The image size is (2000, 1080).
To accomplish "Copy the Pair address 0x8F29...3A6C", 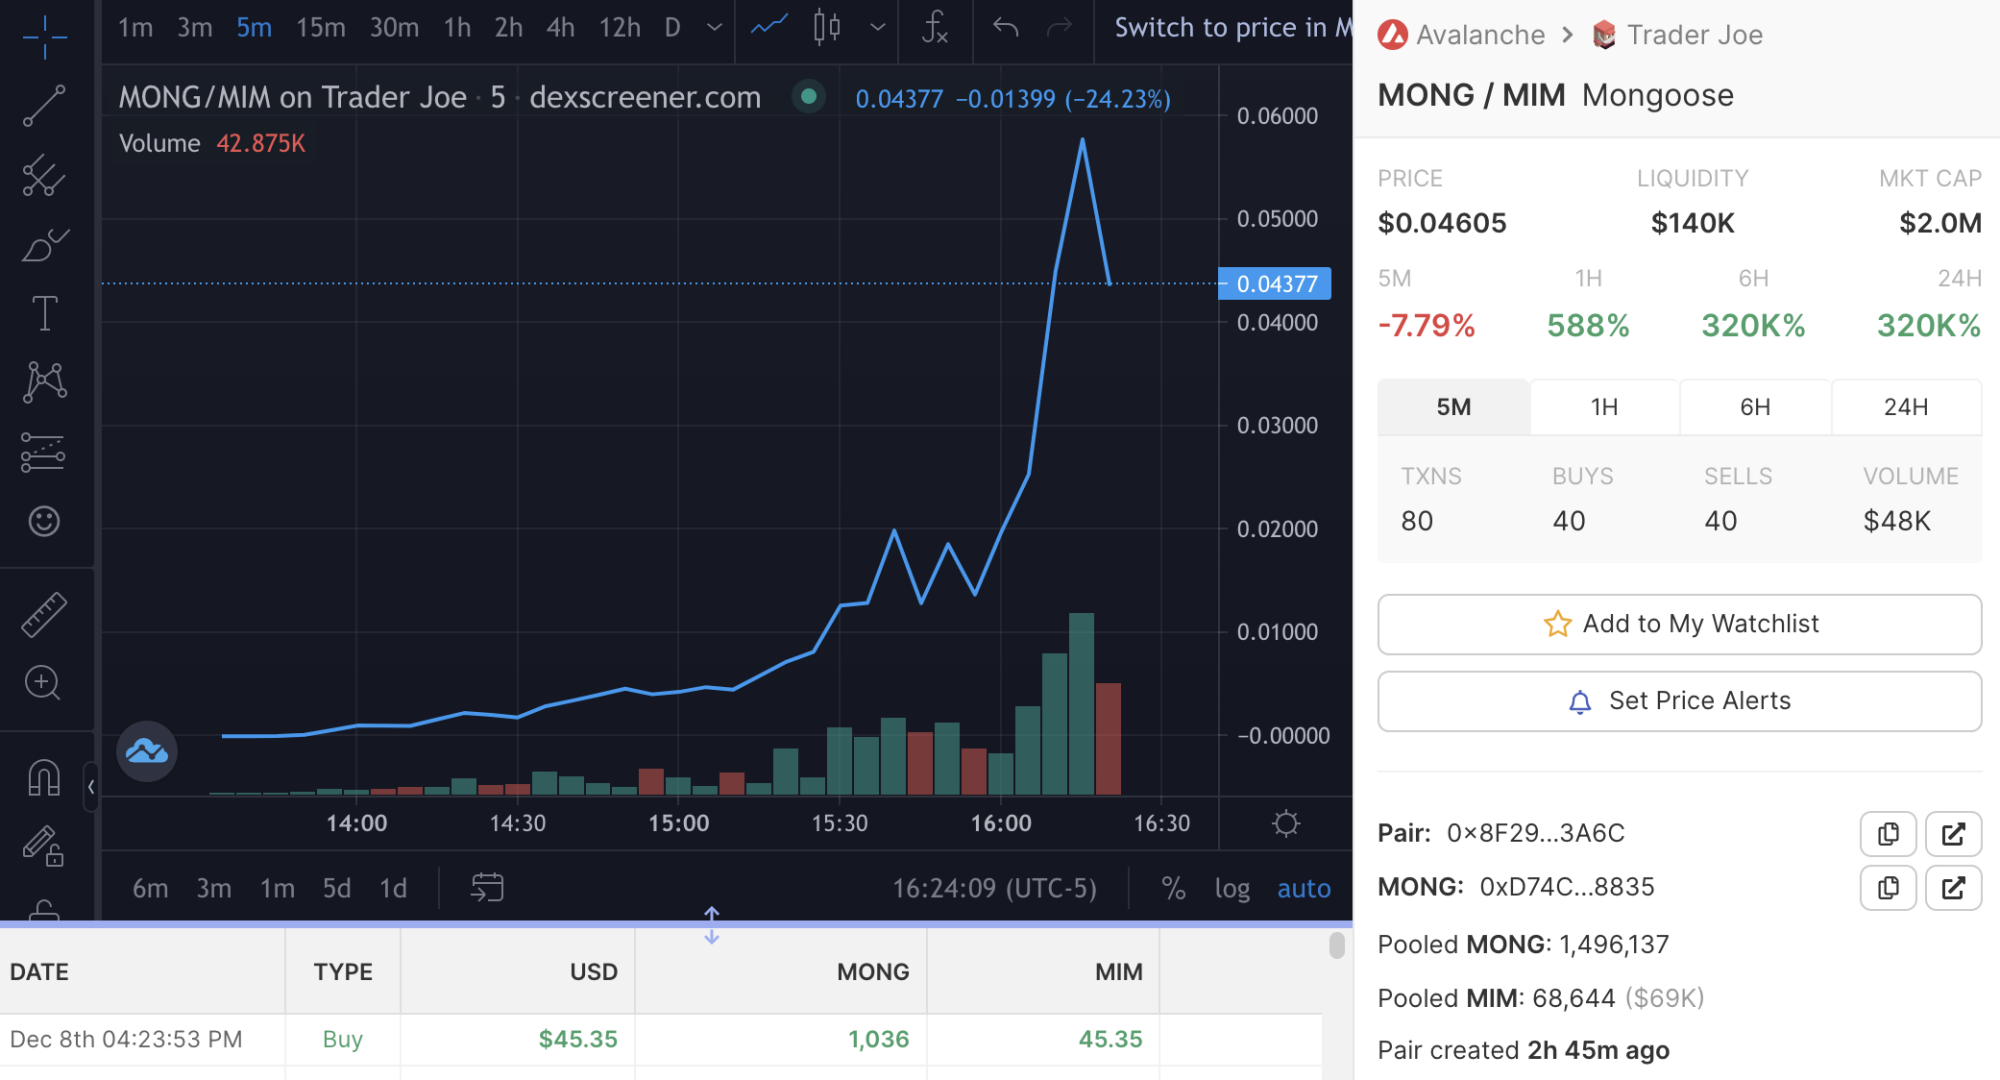I will (1888, 834).
